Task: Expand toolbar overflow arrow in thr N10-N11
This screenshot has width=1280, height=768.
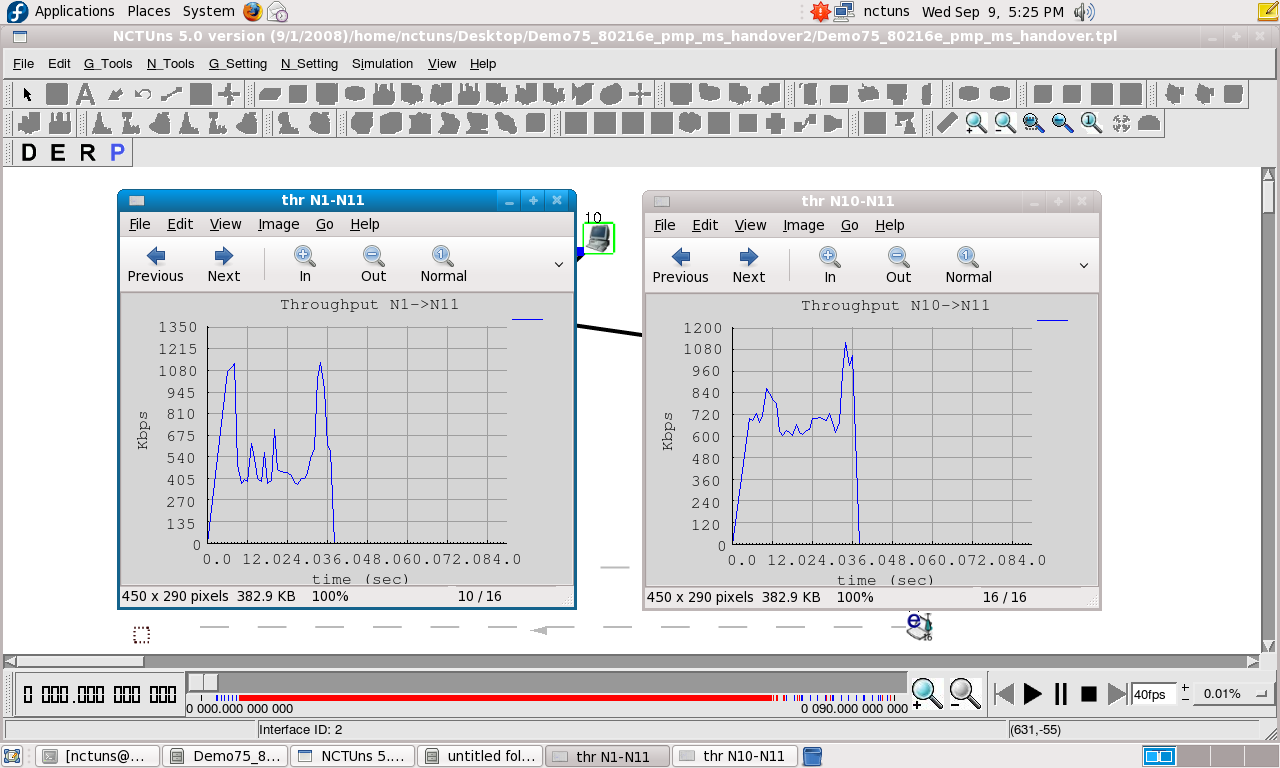Action: (x=1083, y=265)
